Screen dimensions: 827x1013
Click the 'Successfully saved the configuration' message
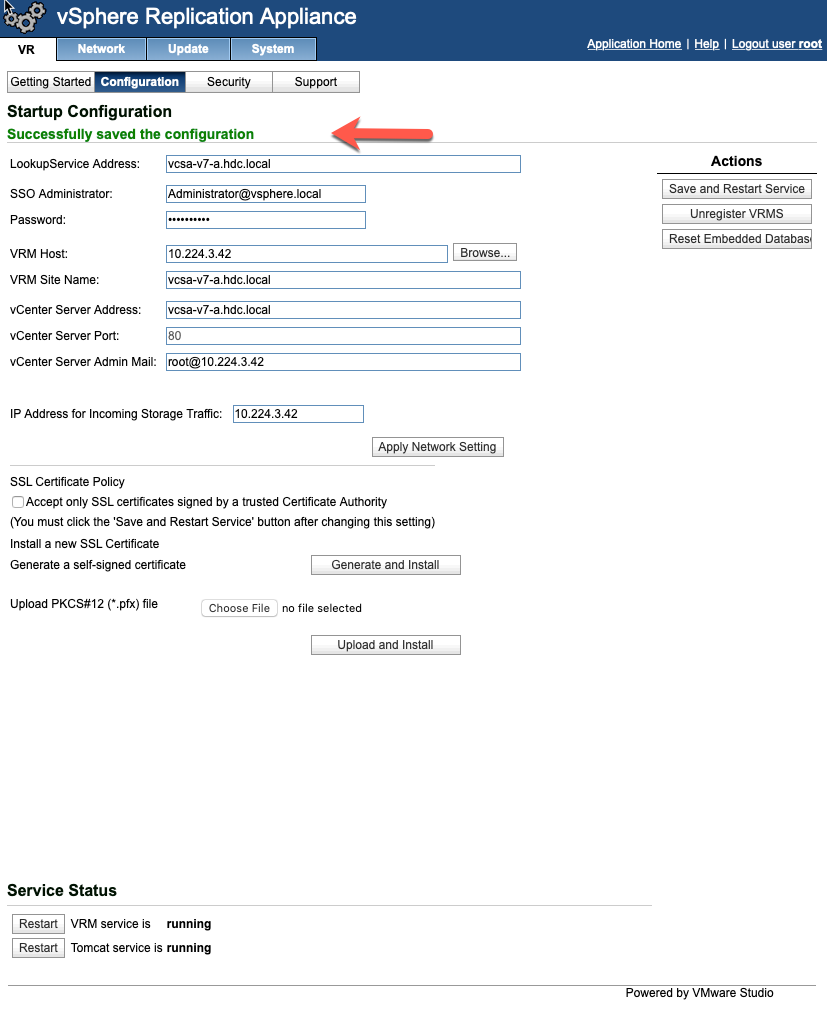click(x=131, y=134)
